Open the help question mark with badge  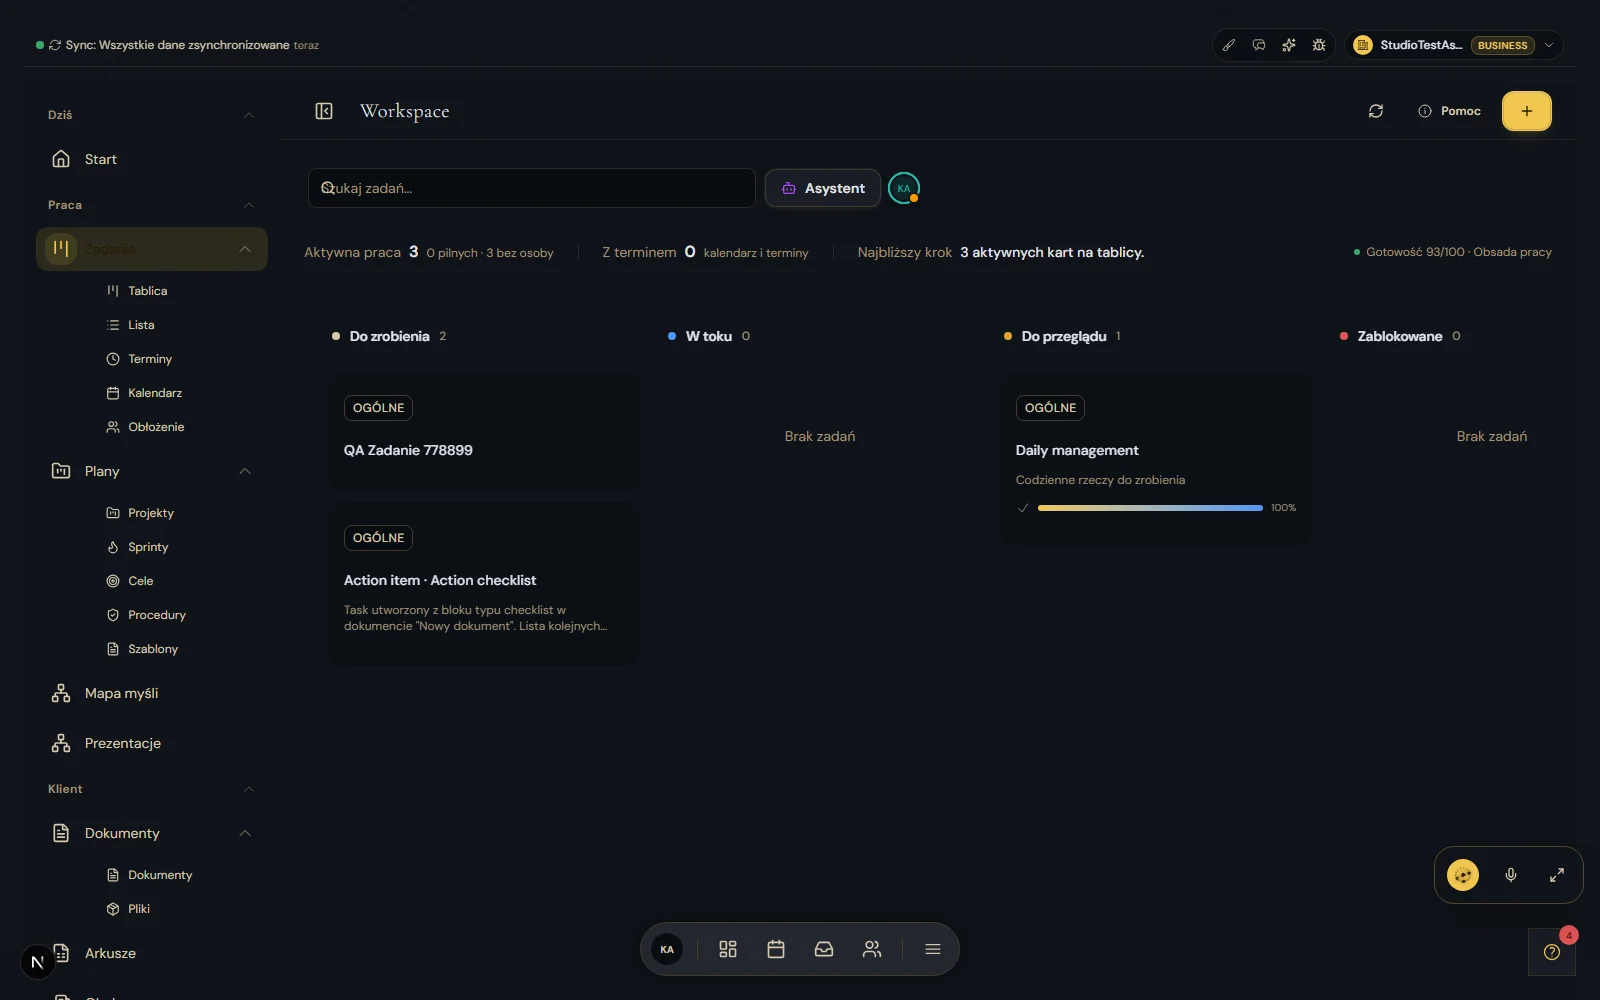1552,952
